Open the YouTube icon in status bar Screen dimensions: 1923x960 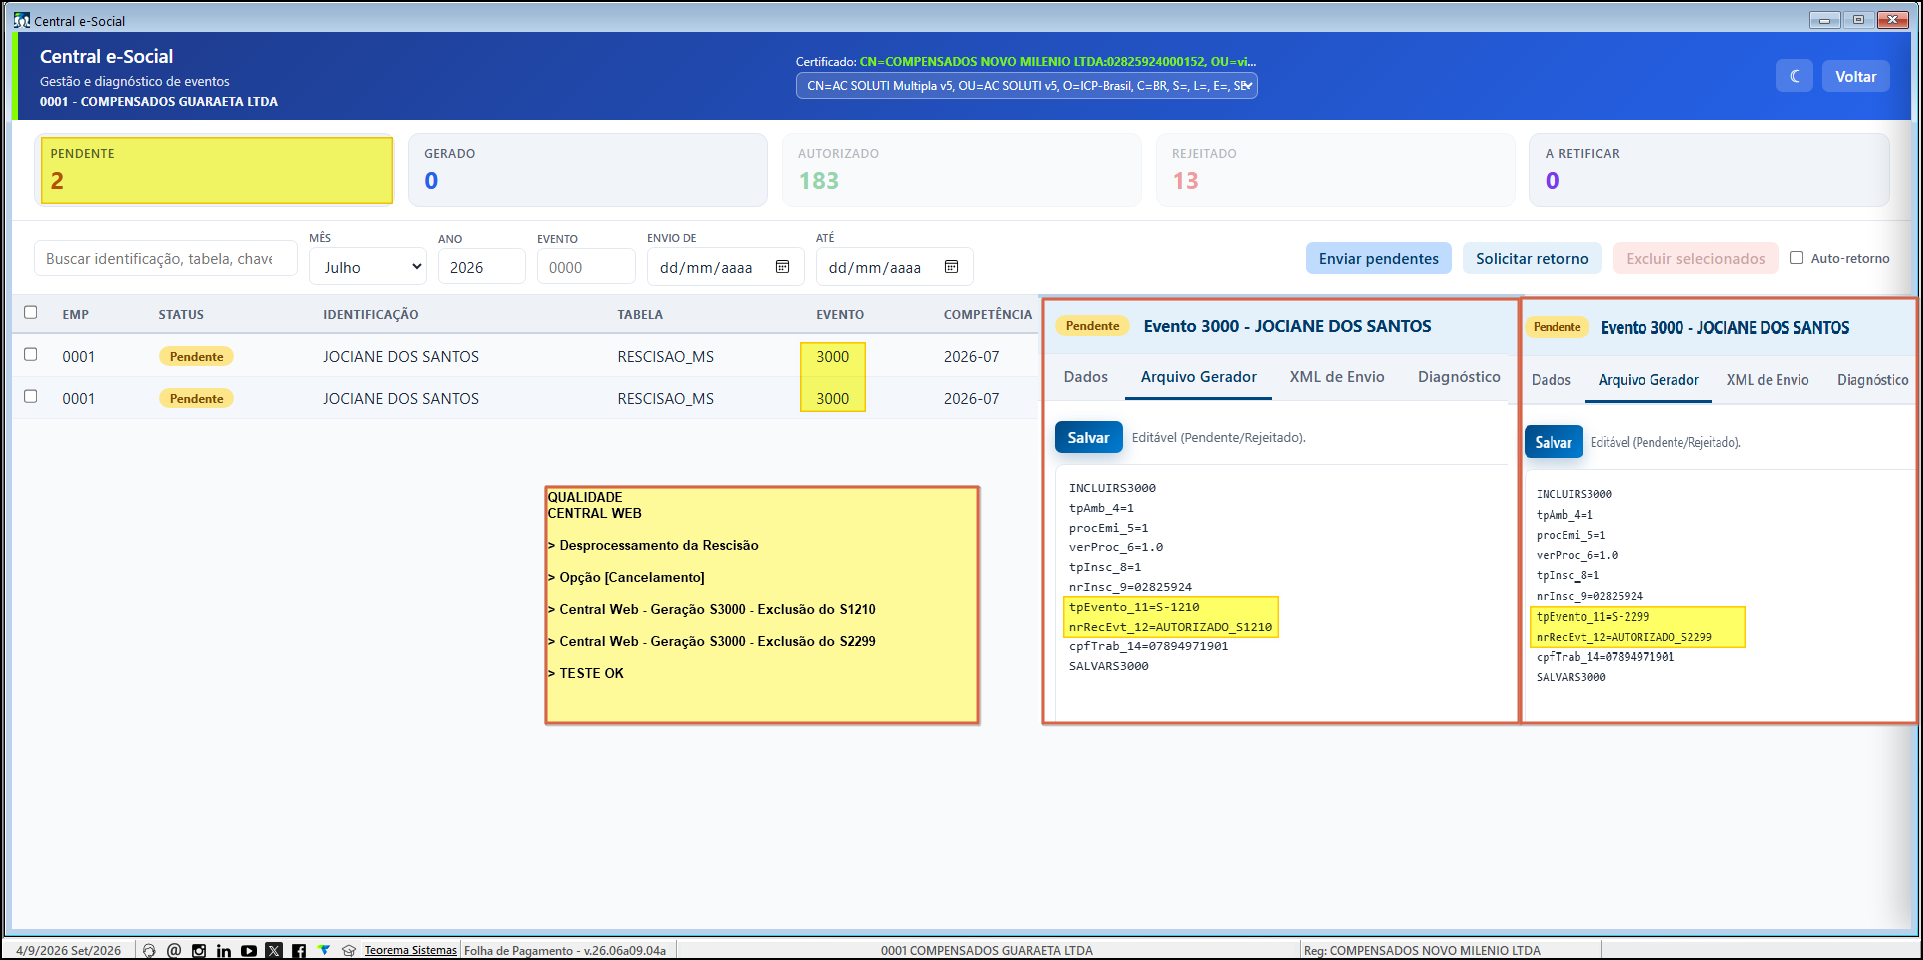click(x=249, y=950)
